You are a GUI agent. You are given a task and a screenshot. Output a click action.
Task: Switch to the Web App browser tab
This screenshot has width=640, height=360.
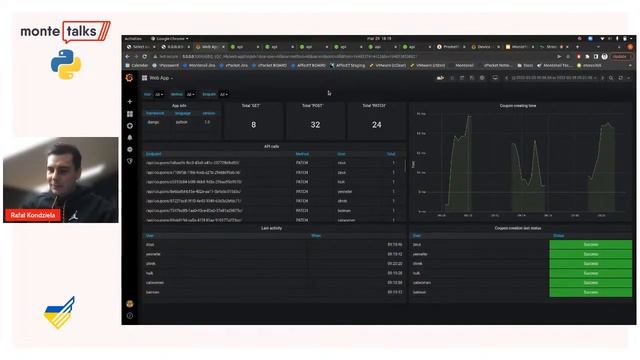(x=210, y=47)
